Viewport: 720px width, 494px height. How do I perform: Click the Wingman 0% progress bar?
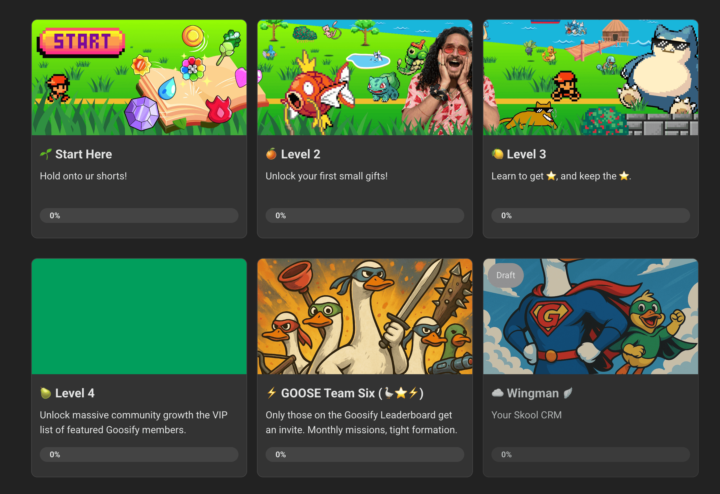coord(591,455)
